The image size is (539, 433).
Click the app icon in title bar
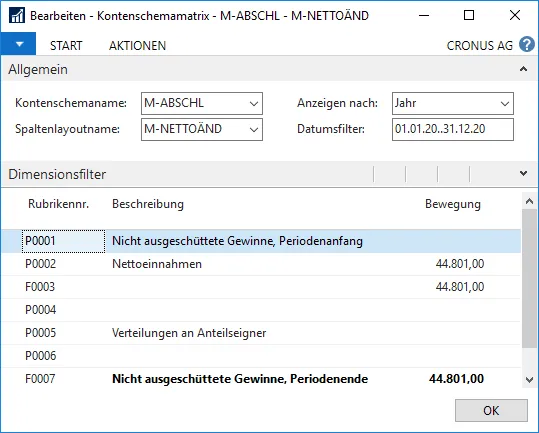tap(17, 15)
